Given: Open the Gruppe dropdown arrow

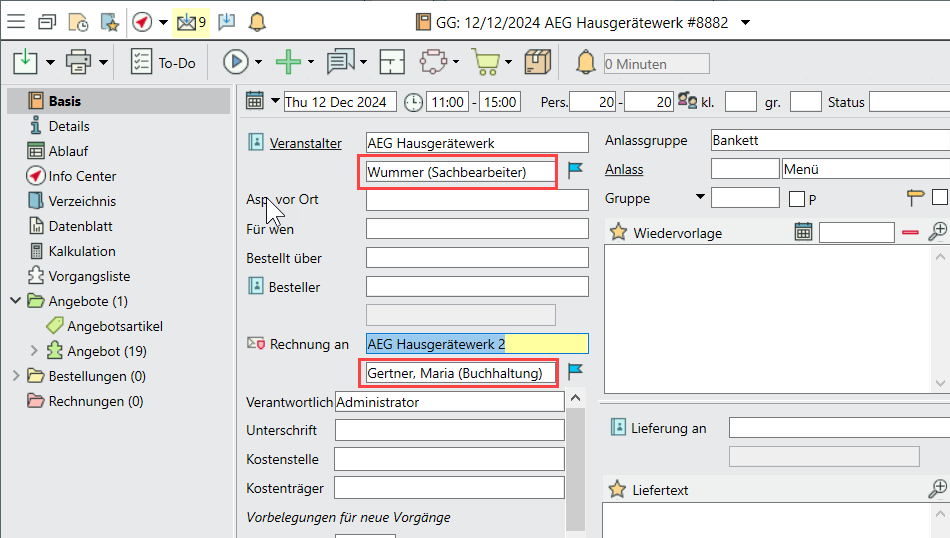Looking at the screenshot, I should pos(700,197).
